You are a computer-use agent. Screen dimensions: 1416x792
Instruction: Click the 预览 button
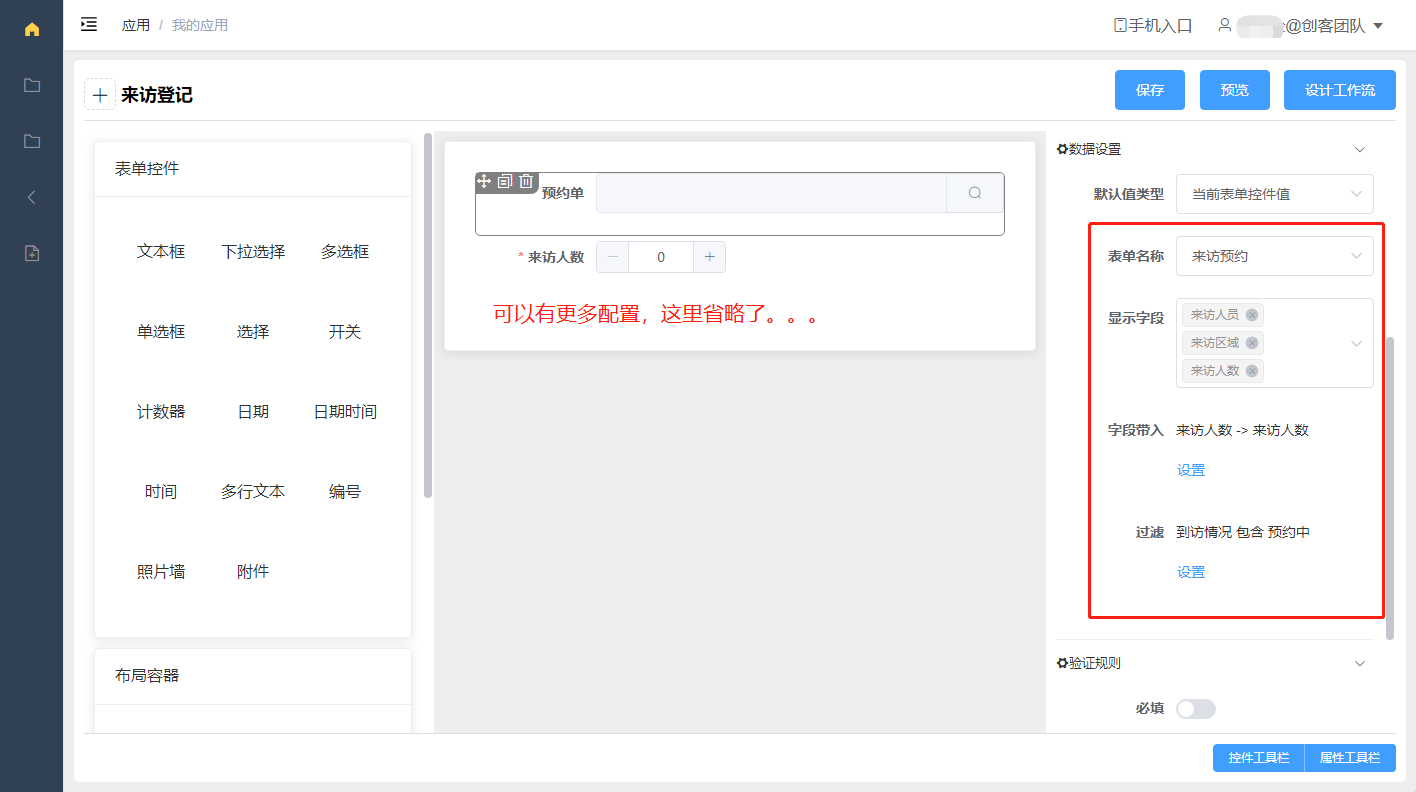coord(1235,90)
